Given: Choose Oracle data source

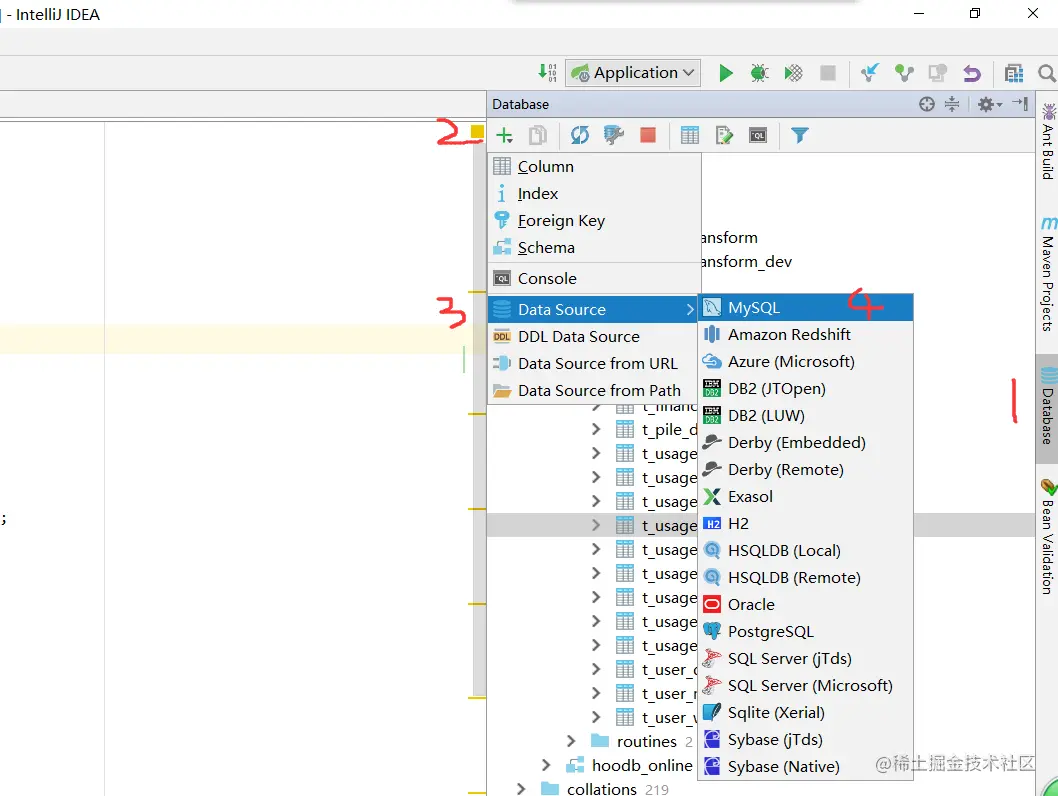Looking at the screenshot, I should 806,604.
